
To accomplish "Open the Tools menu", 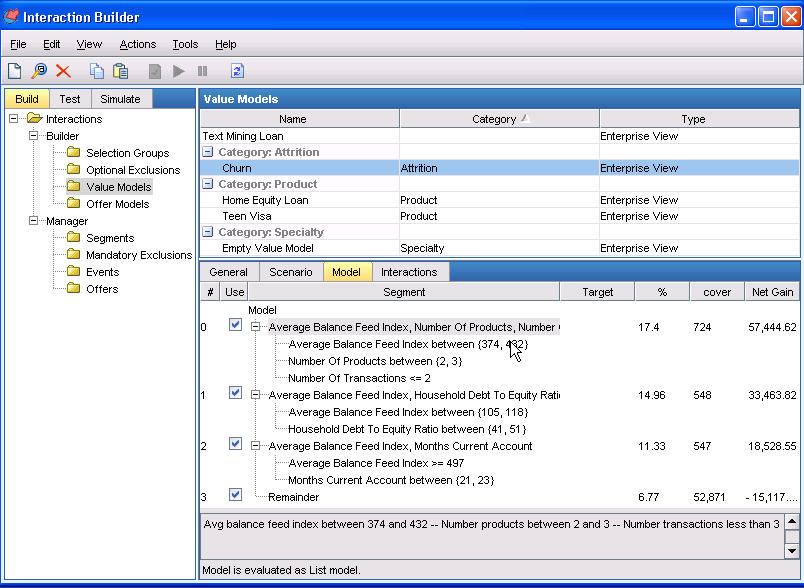I will [185, 45].
